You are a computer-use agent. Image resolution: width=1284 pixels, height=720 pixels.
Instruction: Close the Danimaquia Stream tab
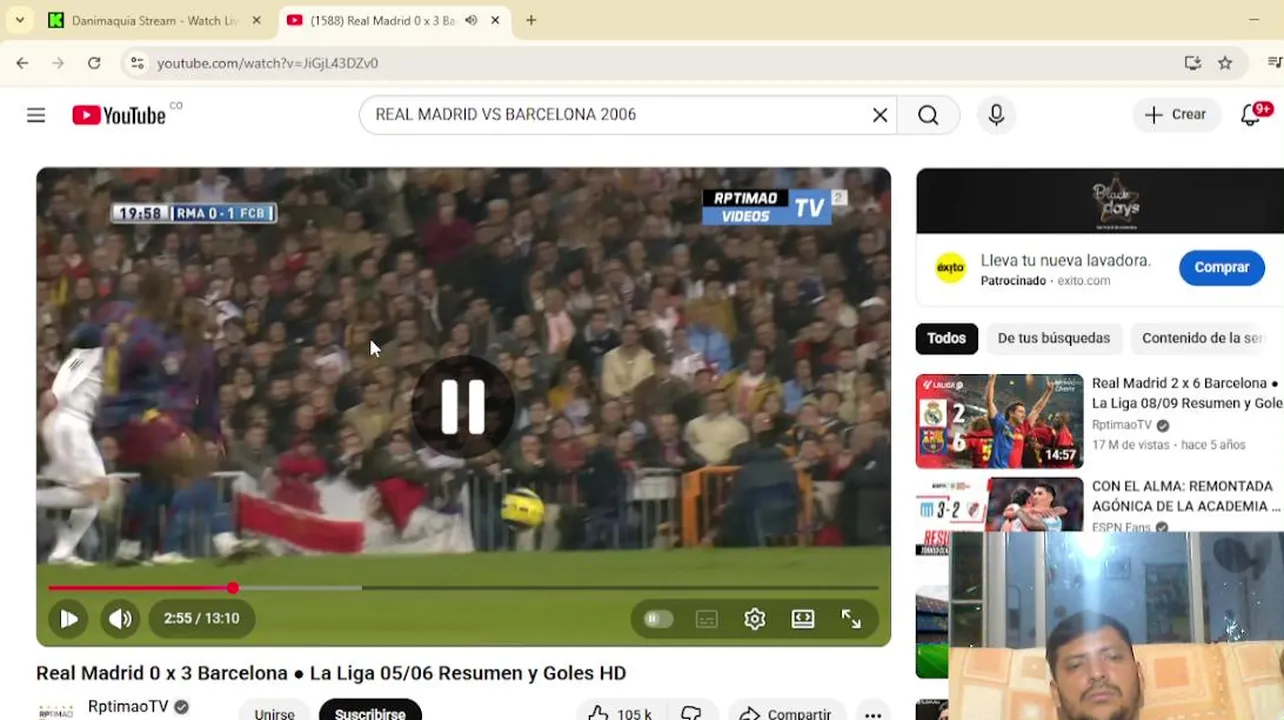coord(257,20)
